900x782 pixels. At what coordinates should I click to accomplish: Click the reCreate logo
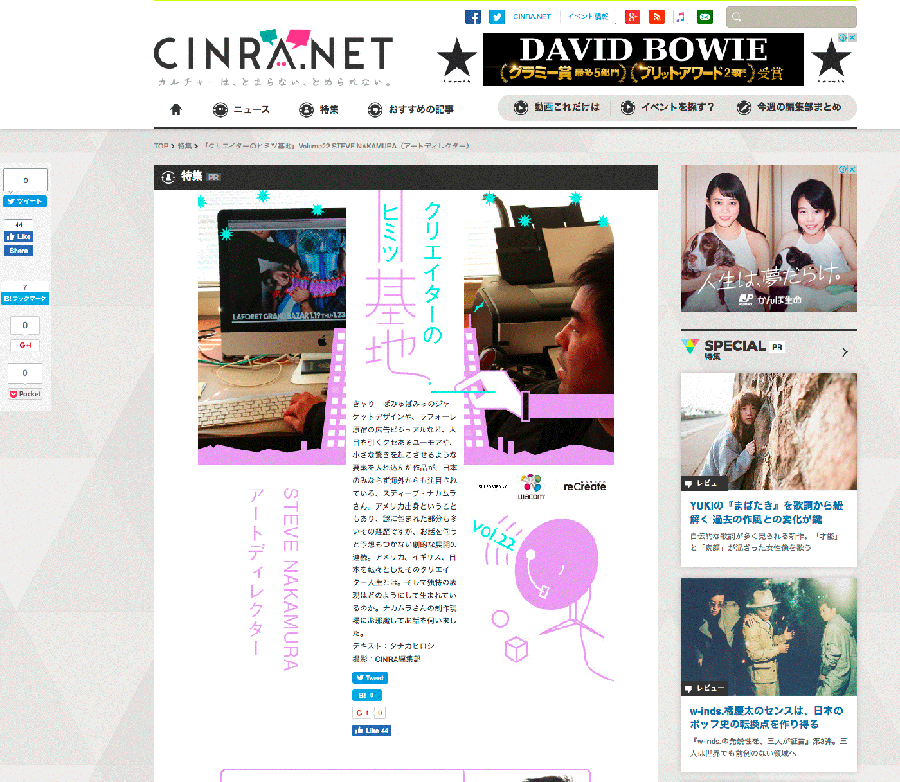tap(584, 486)
